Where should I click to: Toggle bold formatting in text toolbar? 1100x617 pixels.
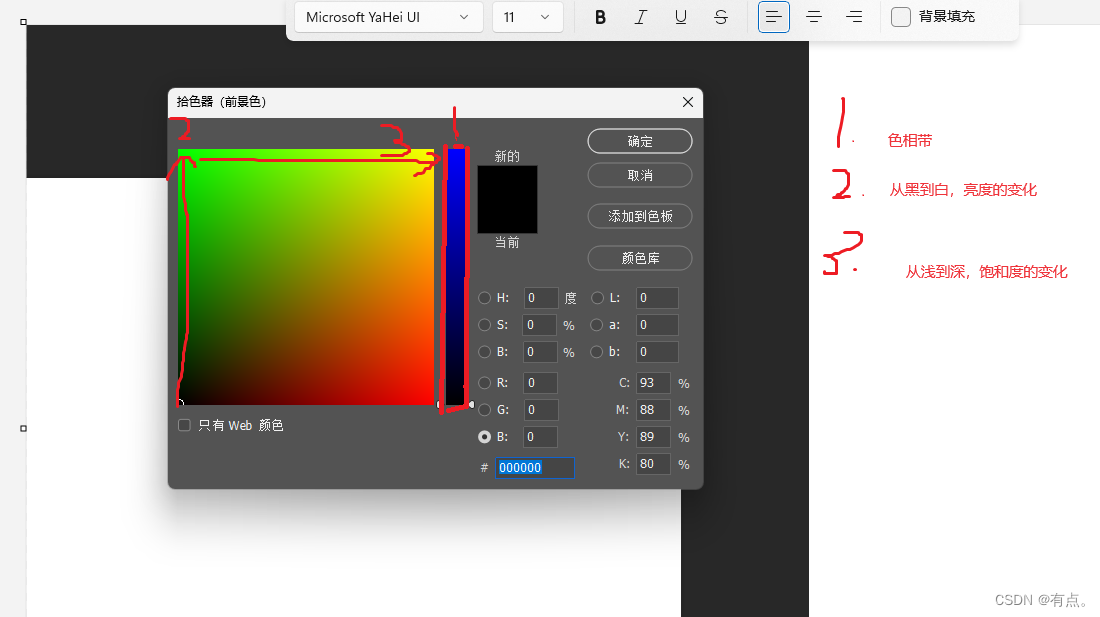pyautogui.click(x=600, y=17)
